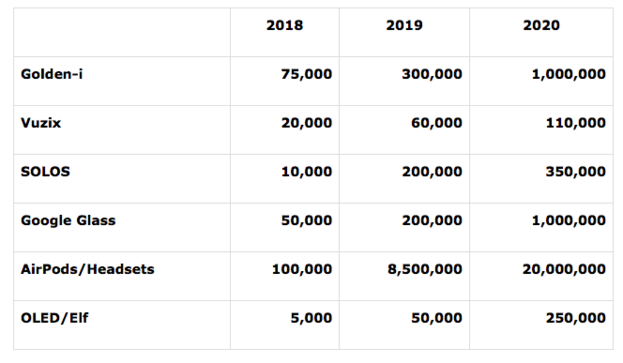This screenshot has width=623, height=363.
Task: Click the AirPods/Headsets row label
Action: pyautogui.click(x=87, y=269)
